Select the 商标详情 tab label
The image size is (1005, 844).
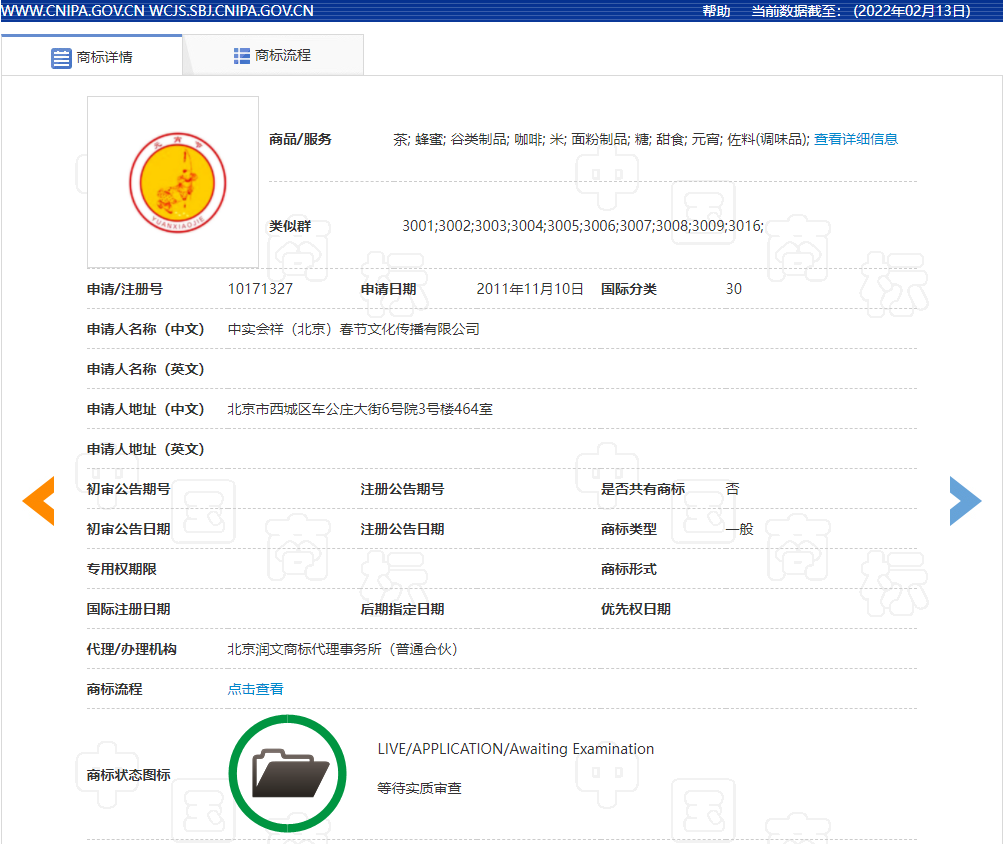105,57
